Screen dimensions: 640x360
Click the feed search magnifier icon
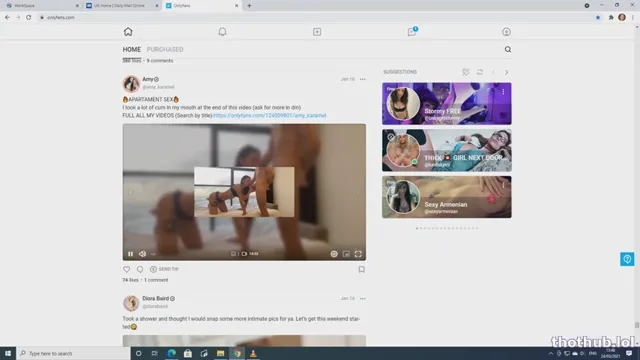tap(508, 49)
